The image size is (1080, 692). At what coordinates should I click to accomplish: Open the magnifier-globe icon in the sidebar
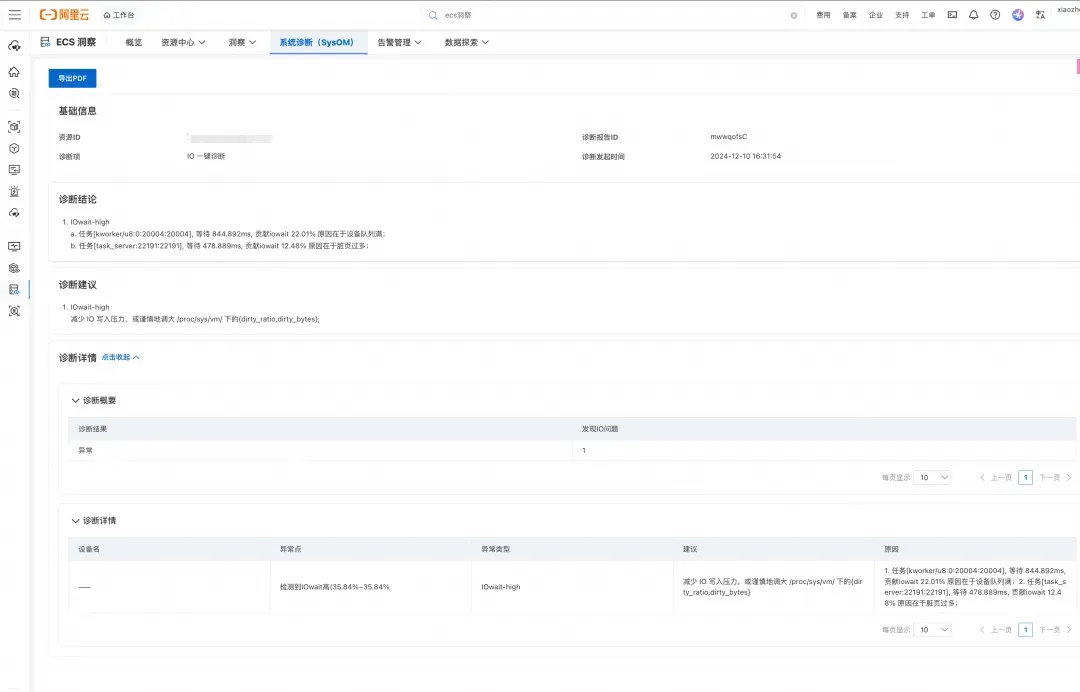coord(14,94)
